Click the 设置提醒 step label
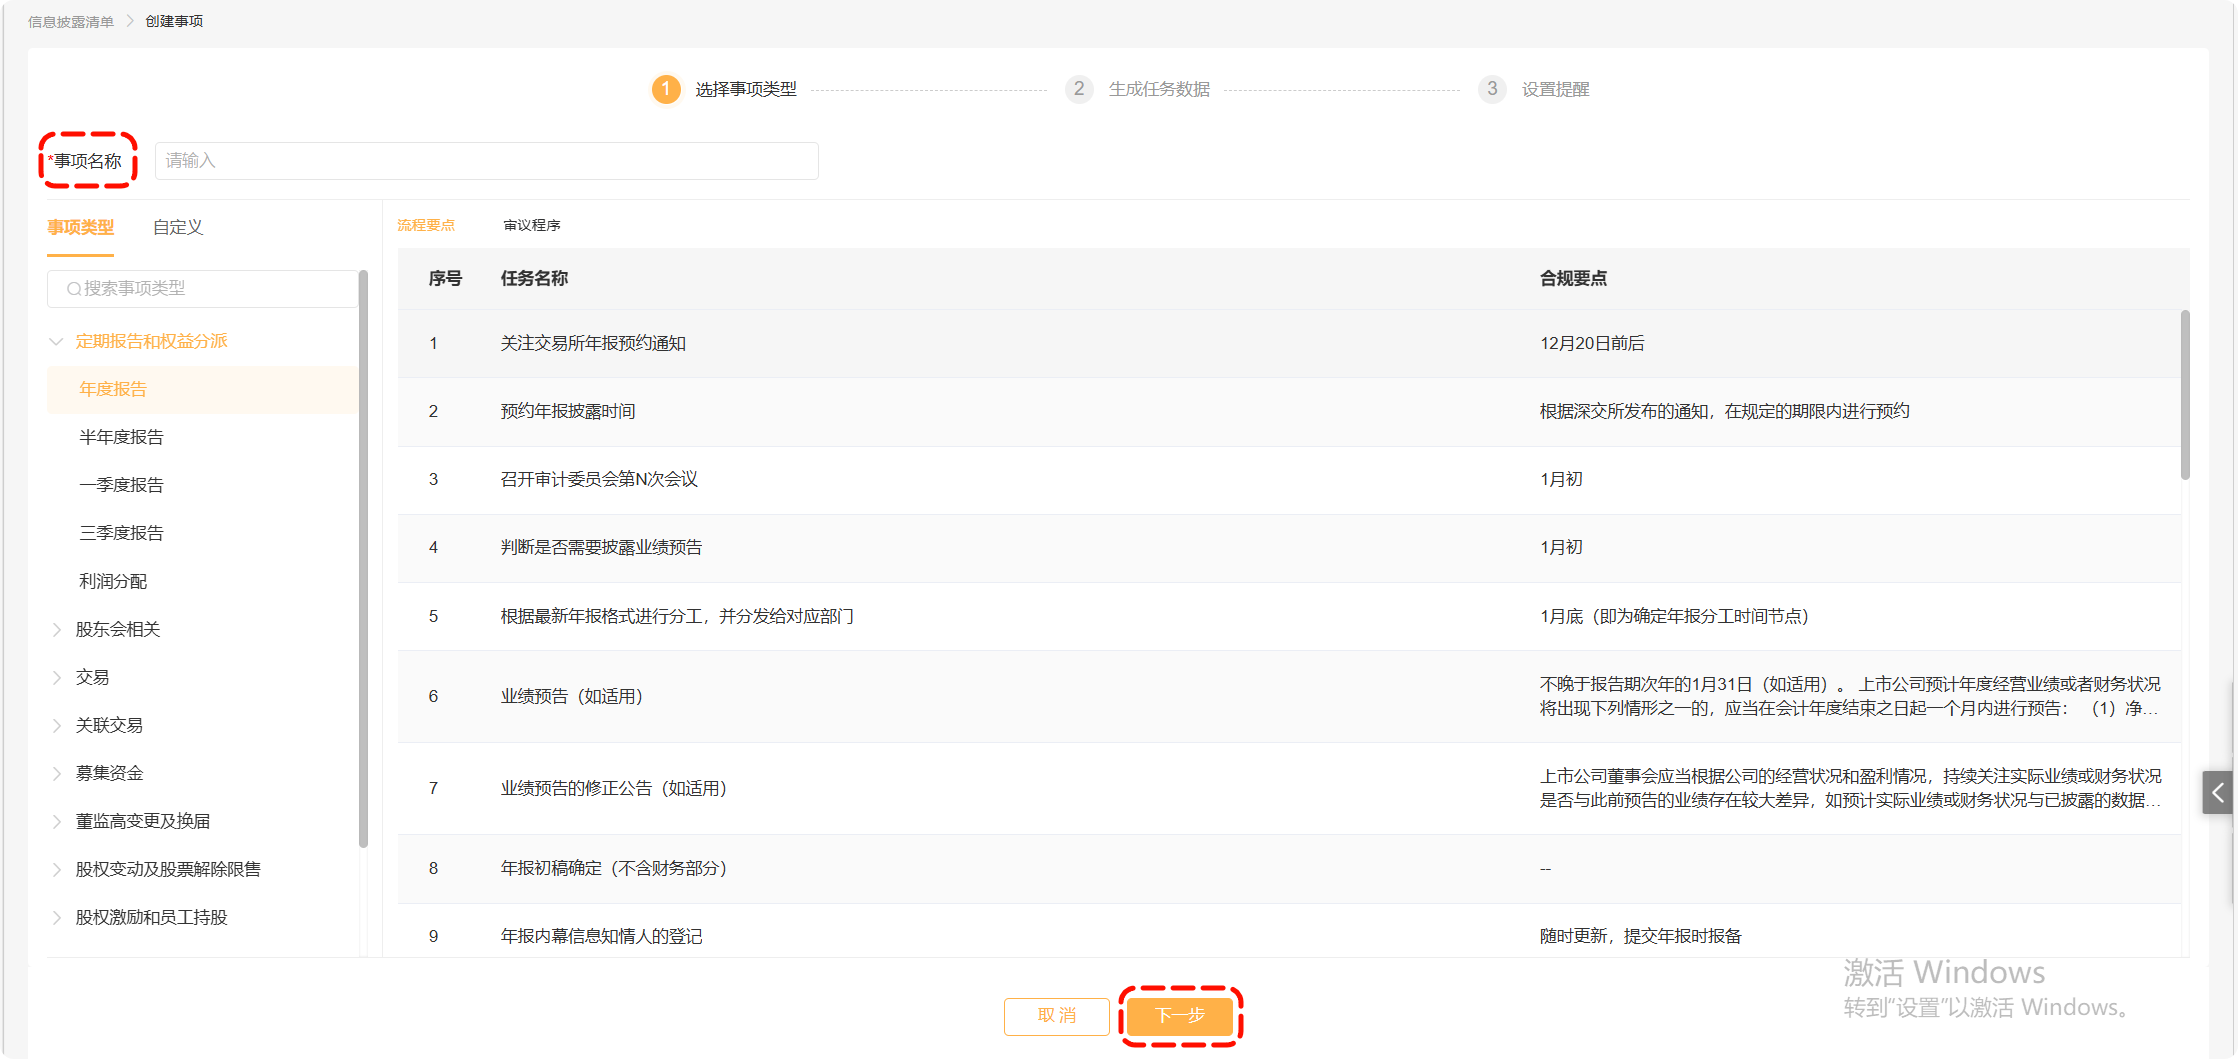 pos(1555,90)
